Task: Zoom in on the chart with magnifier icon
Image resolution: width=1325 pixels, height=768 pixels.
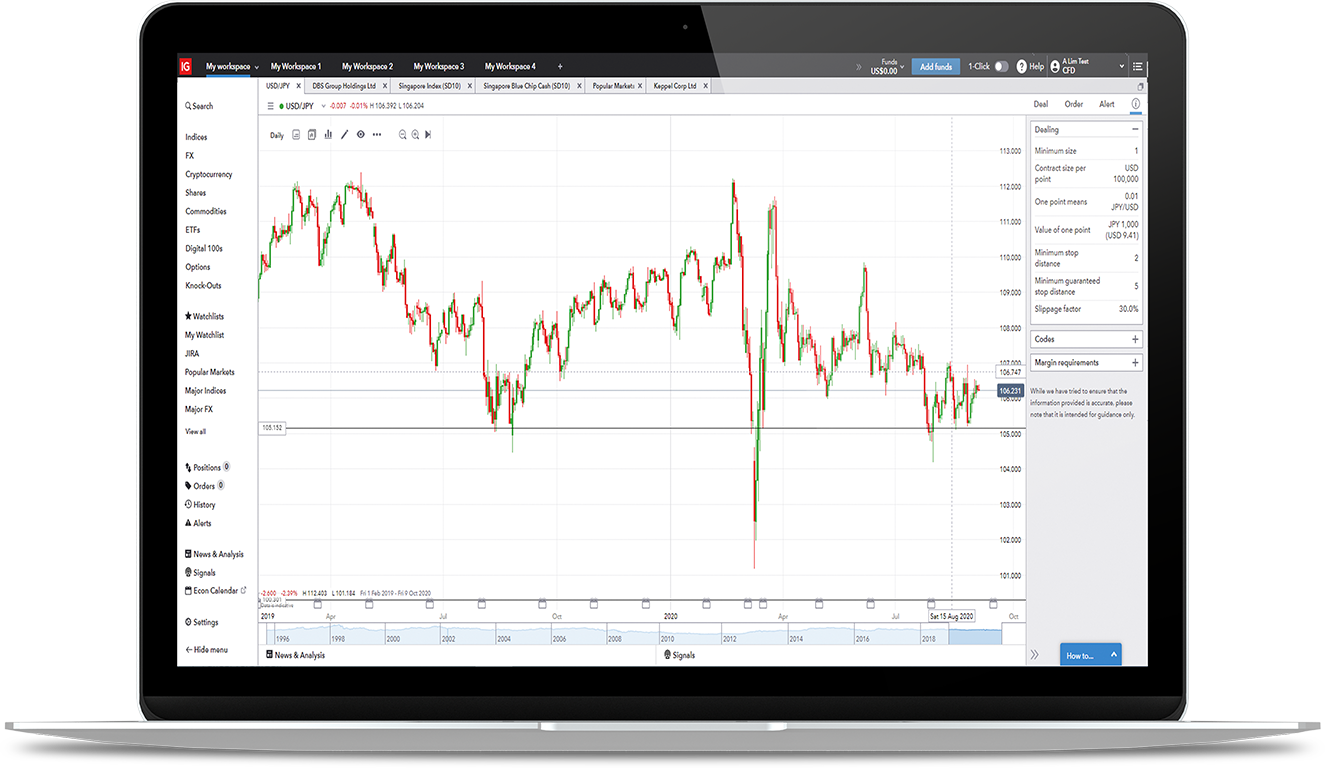Action: tap(416, 134)
